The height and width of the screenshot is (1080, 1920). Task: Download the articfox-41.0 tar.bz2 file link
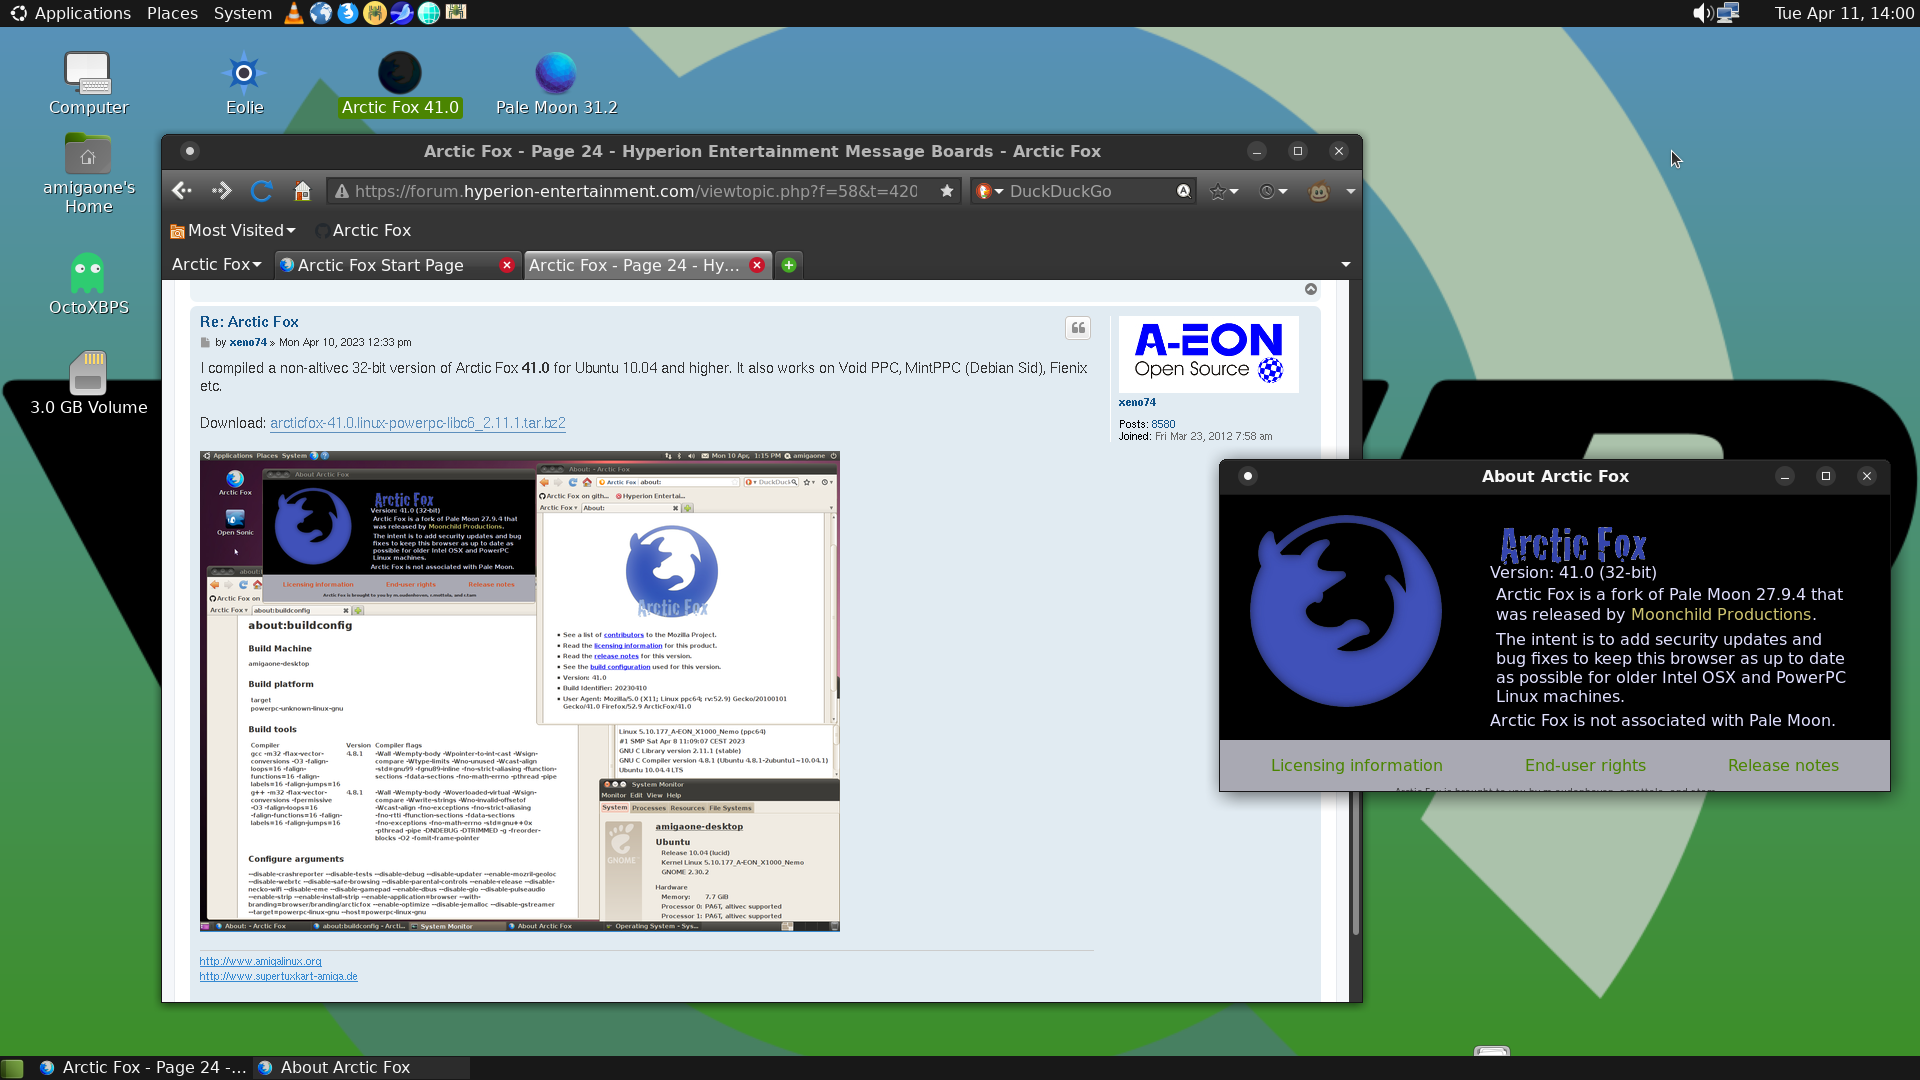coord(418,423)
